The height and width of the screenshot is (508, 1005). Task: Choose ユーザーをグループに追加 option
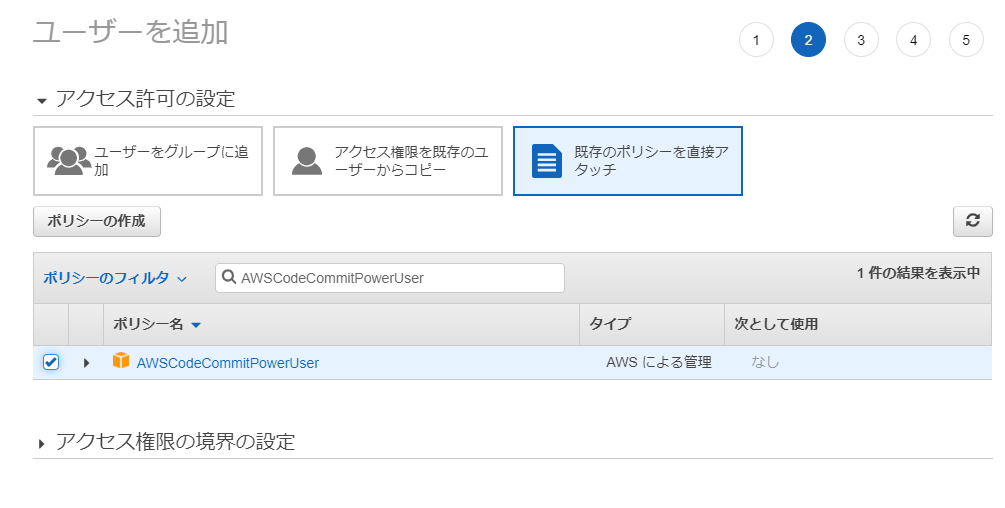pos(148,161)
